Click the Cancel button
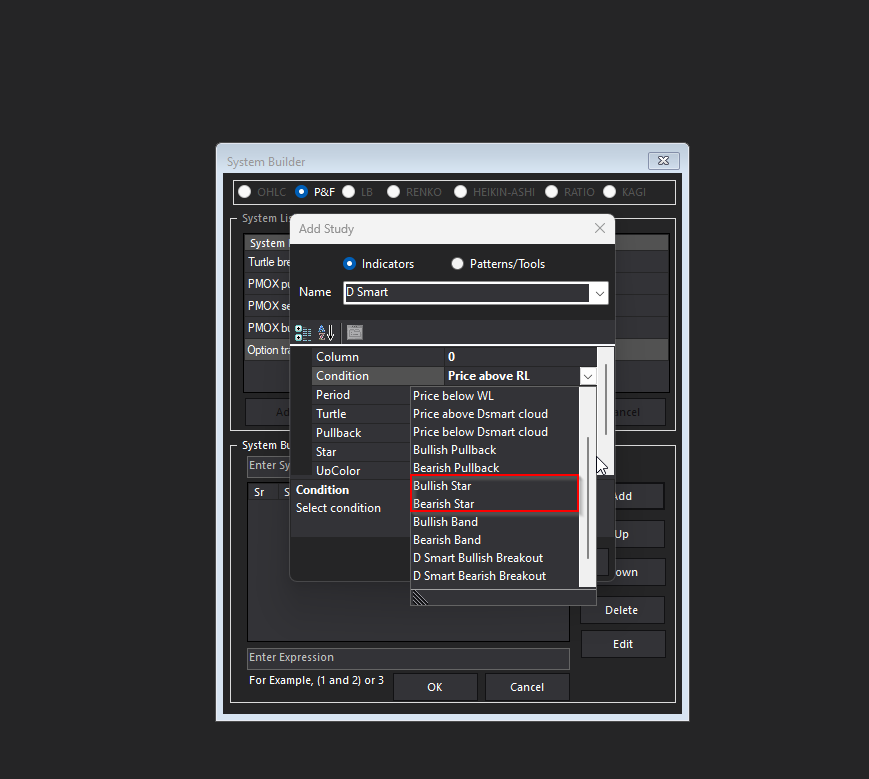The width and height of the screenshot is (869, 779). [x=527, y=687]
